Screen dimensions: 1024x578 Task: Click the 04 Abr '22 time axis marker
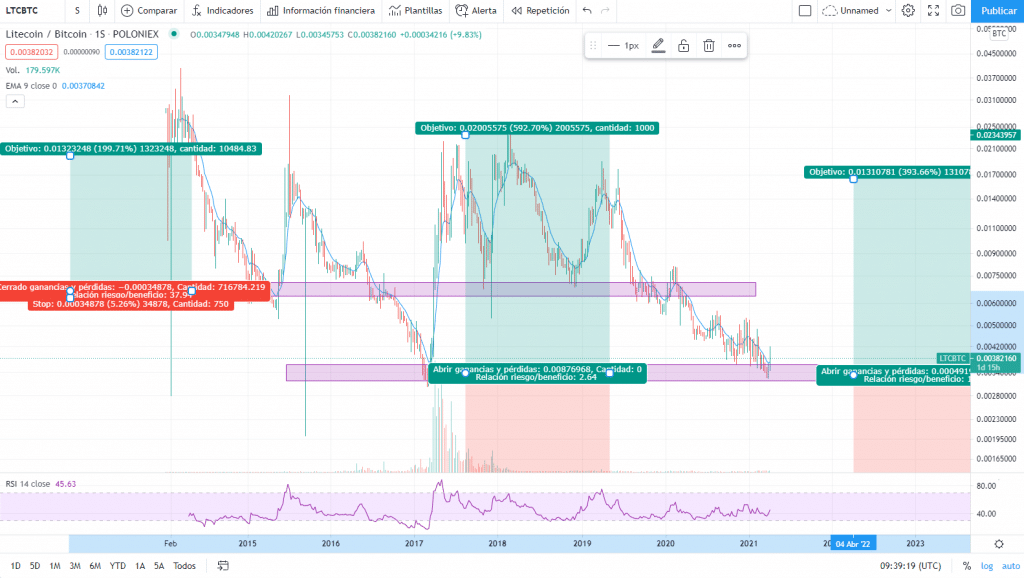853,543
